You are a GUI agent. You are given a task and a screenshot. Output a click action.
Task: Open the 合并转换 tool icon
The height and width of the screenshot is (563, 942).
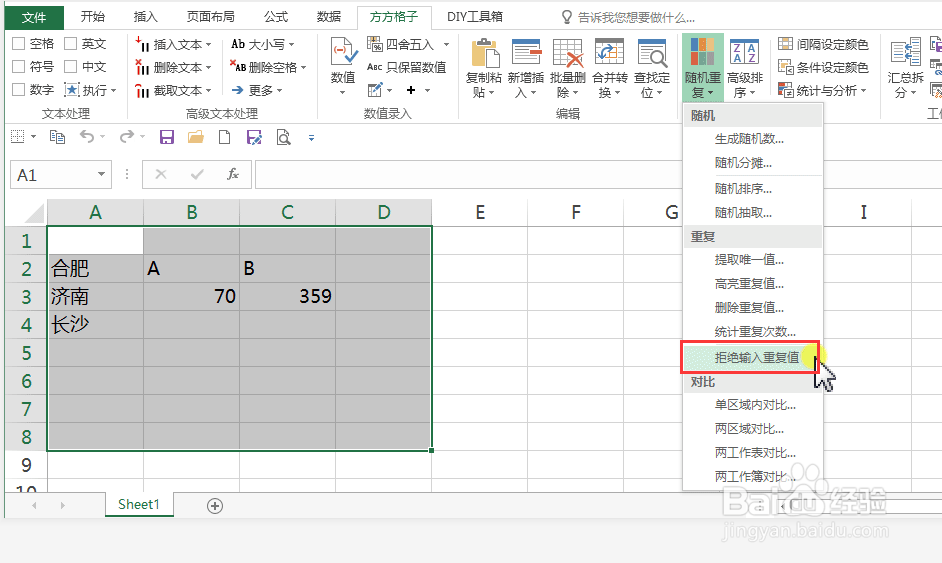609,53
